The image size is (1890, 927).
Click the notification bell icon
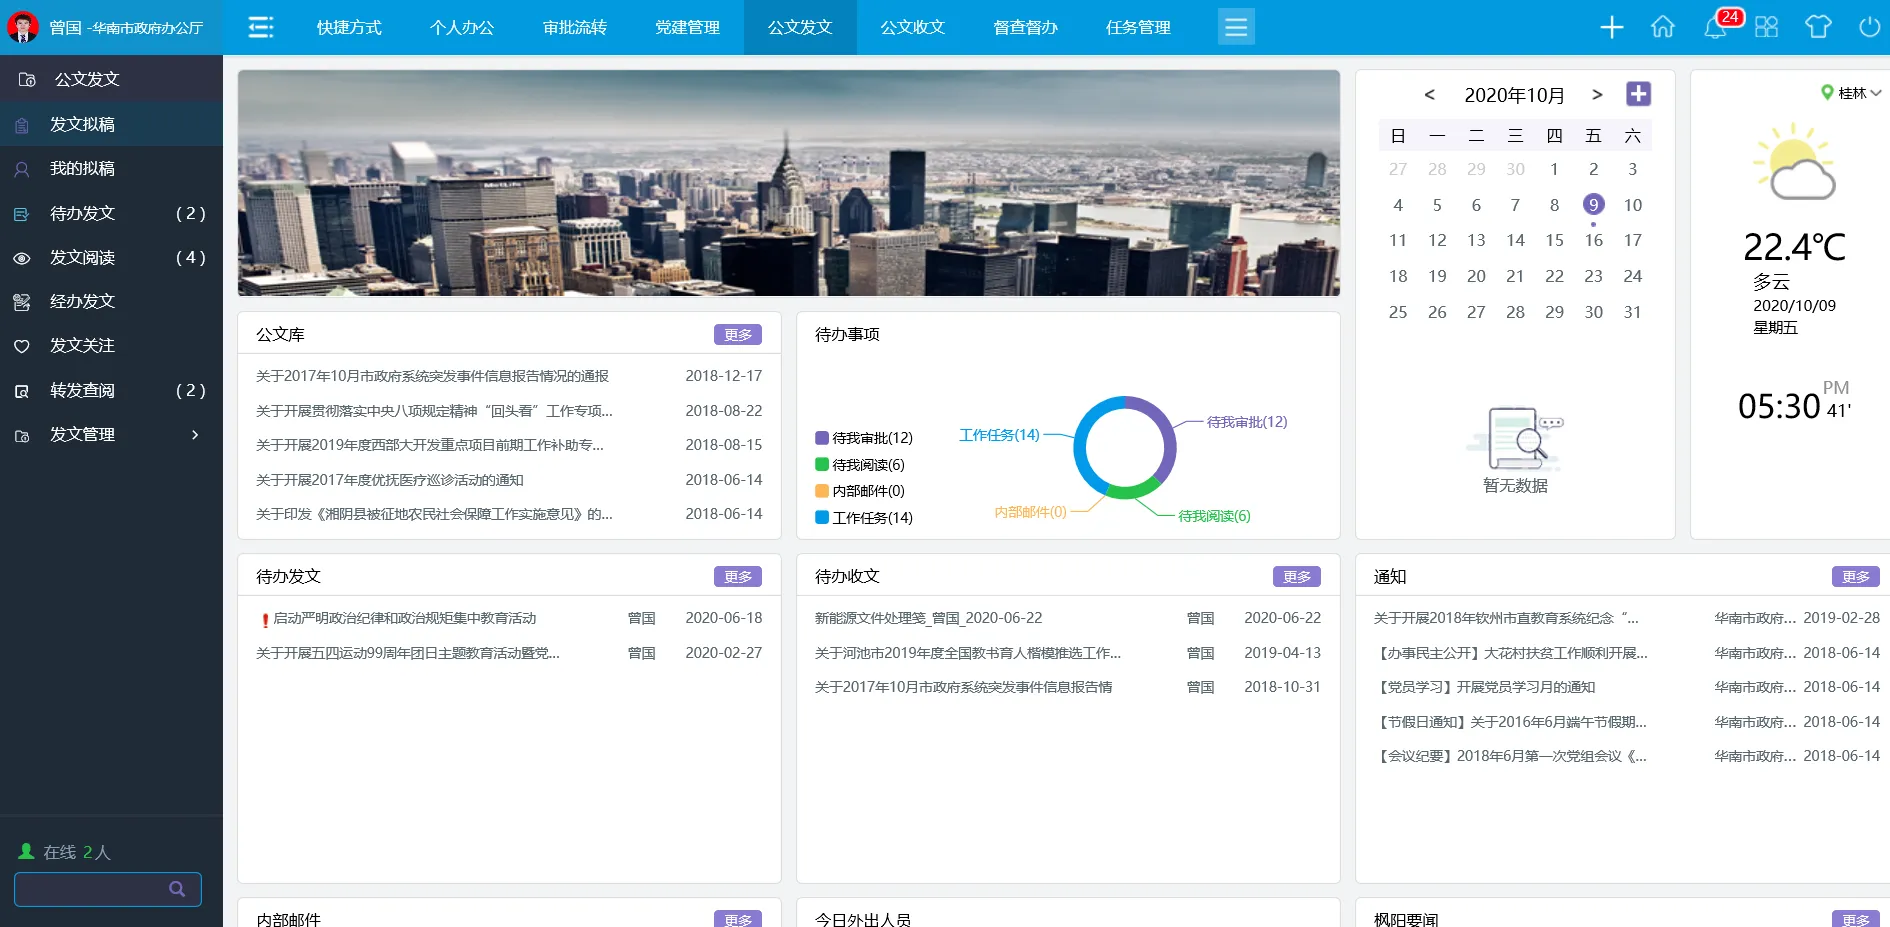coord(1715,28)
